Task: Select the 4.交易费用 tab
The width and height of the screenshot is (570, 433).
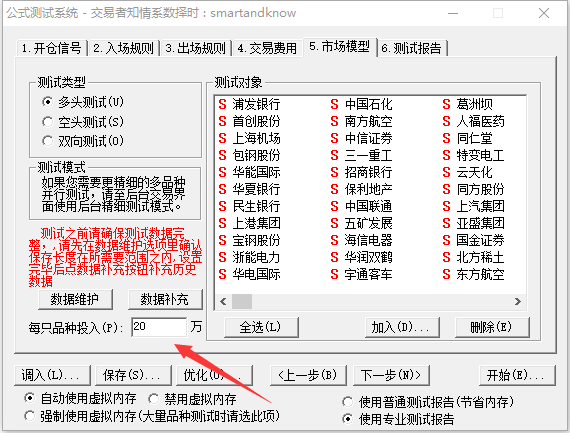Action: coord(267,48)
